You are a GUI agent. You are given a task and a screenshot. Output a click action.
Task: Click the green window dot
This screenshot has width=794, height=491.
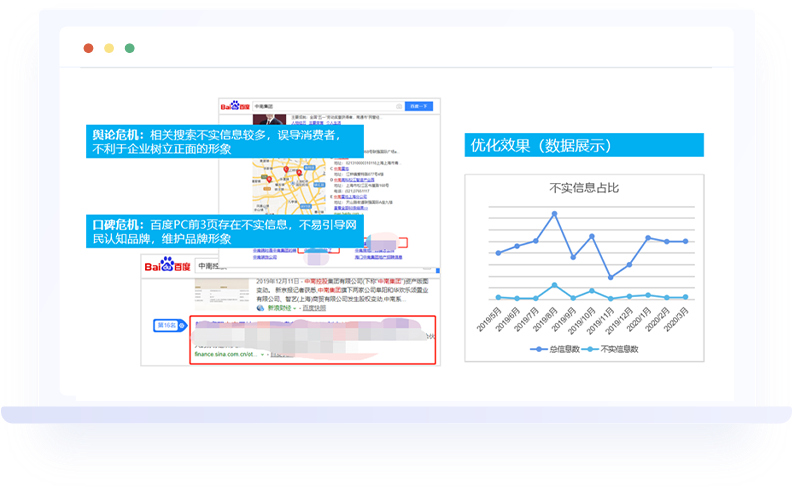tap(130, 48)
